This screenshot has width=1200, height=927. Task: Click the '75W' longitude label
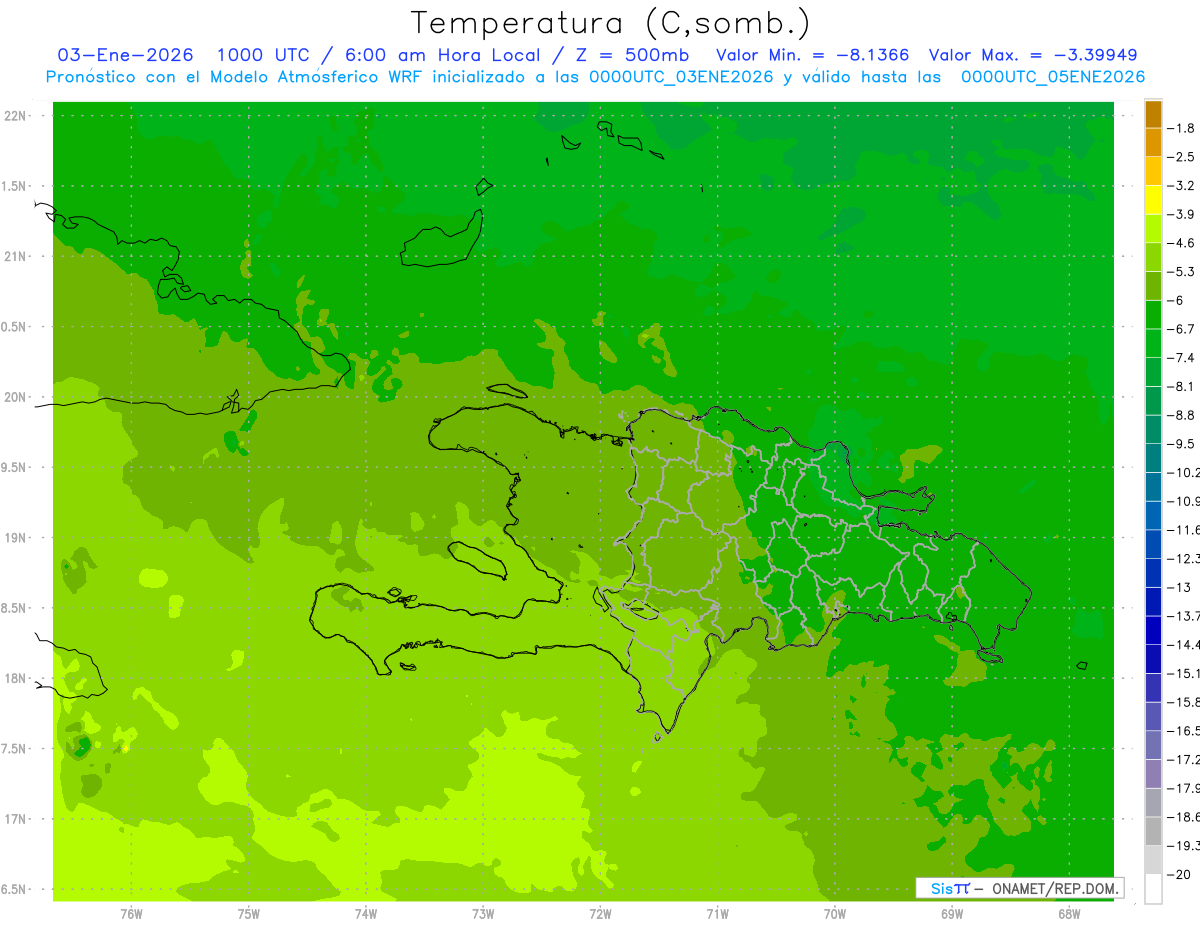pyautogui.click(x=249, y=913)
